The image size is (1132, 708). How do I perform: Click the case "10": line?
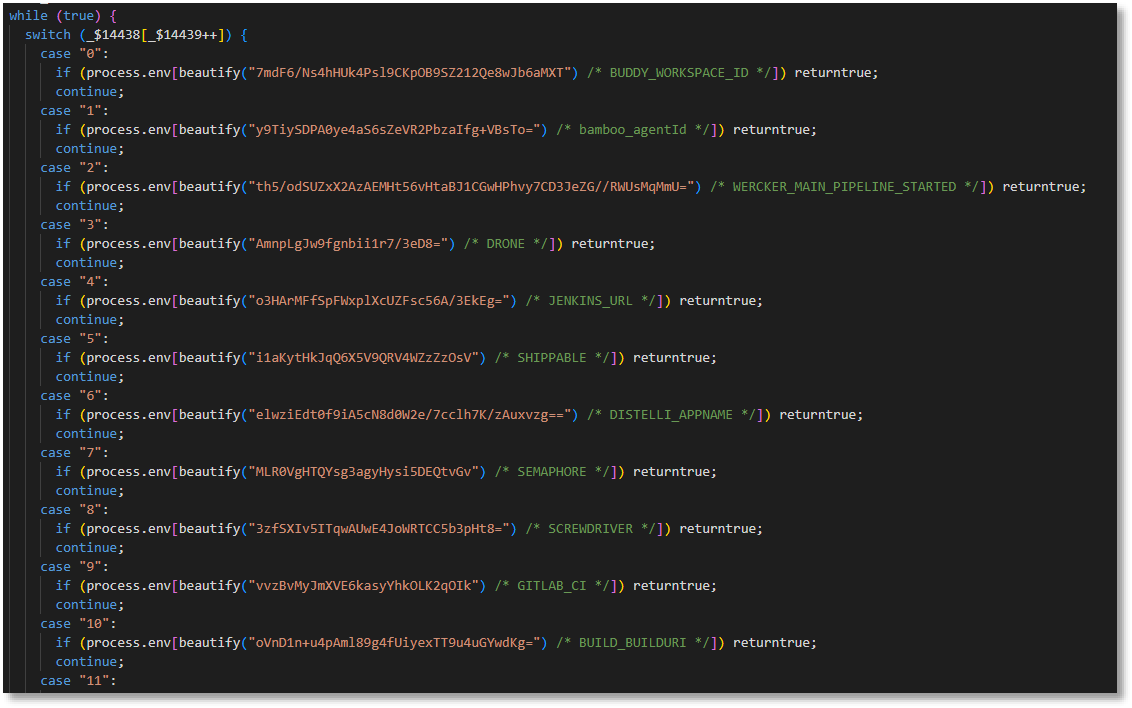coord(78,624)
